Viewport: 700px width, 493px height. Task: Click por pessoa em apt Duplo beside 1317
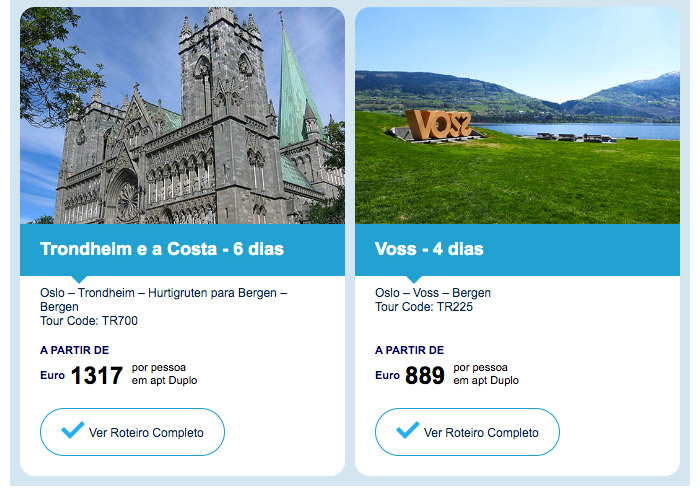click(164, 374)
